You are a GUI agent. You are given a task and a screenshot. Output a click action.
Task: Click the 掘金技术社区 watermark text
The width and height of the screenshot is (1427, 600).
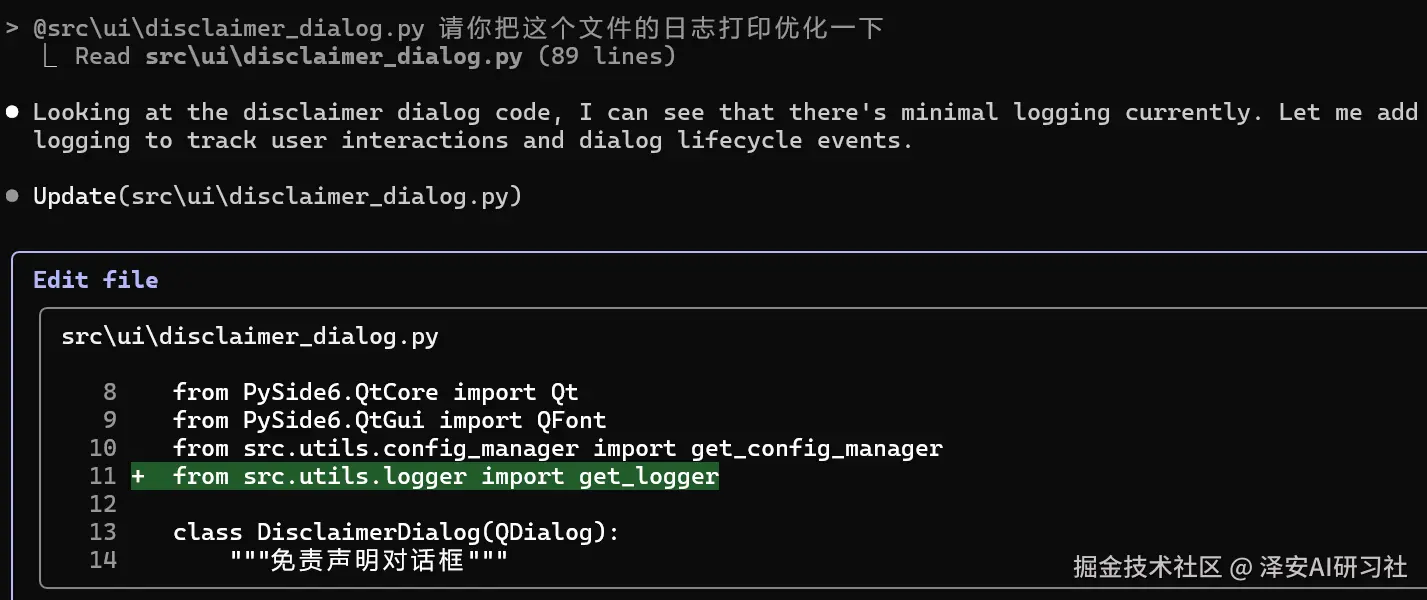pos(1147,568)
